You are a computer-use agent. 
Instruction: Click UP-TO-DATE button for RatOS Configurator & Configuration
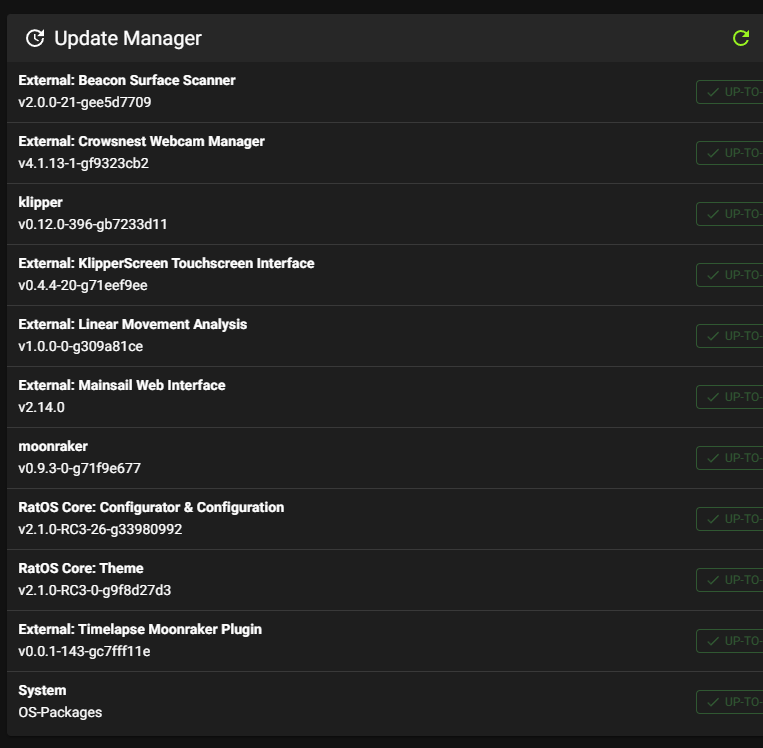(x=729, y=519)
